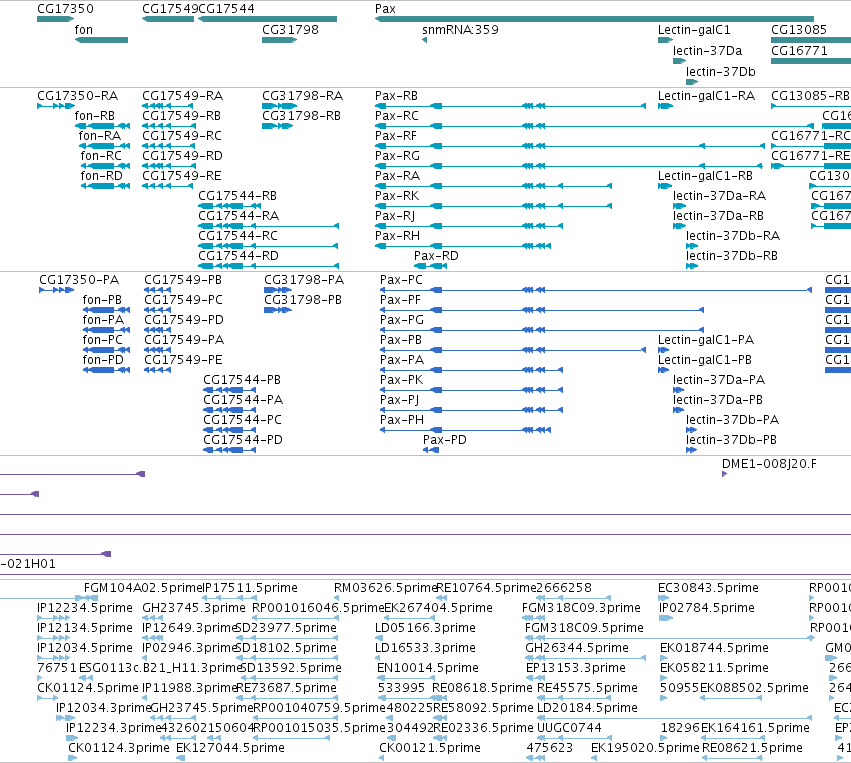Click transcript fon-RD label
The image size is (851, 763).
coord(101,176)
